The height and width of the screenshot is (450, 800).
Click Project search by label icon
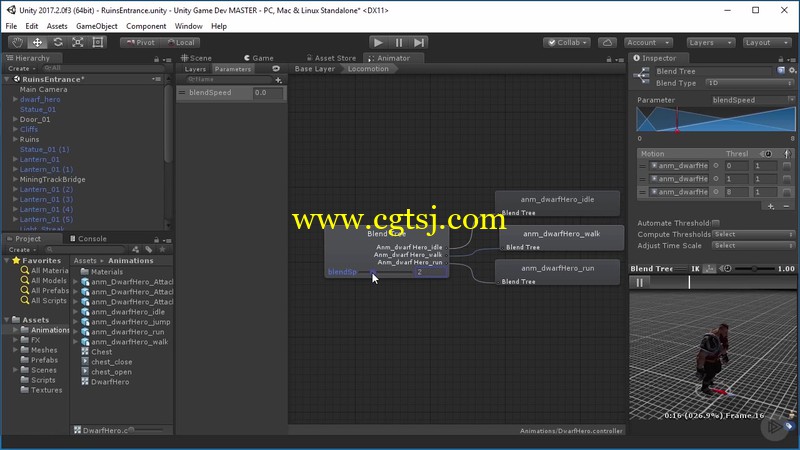[x=148, y=249]
